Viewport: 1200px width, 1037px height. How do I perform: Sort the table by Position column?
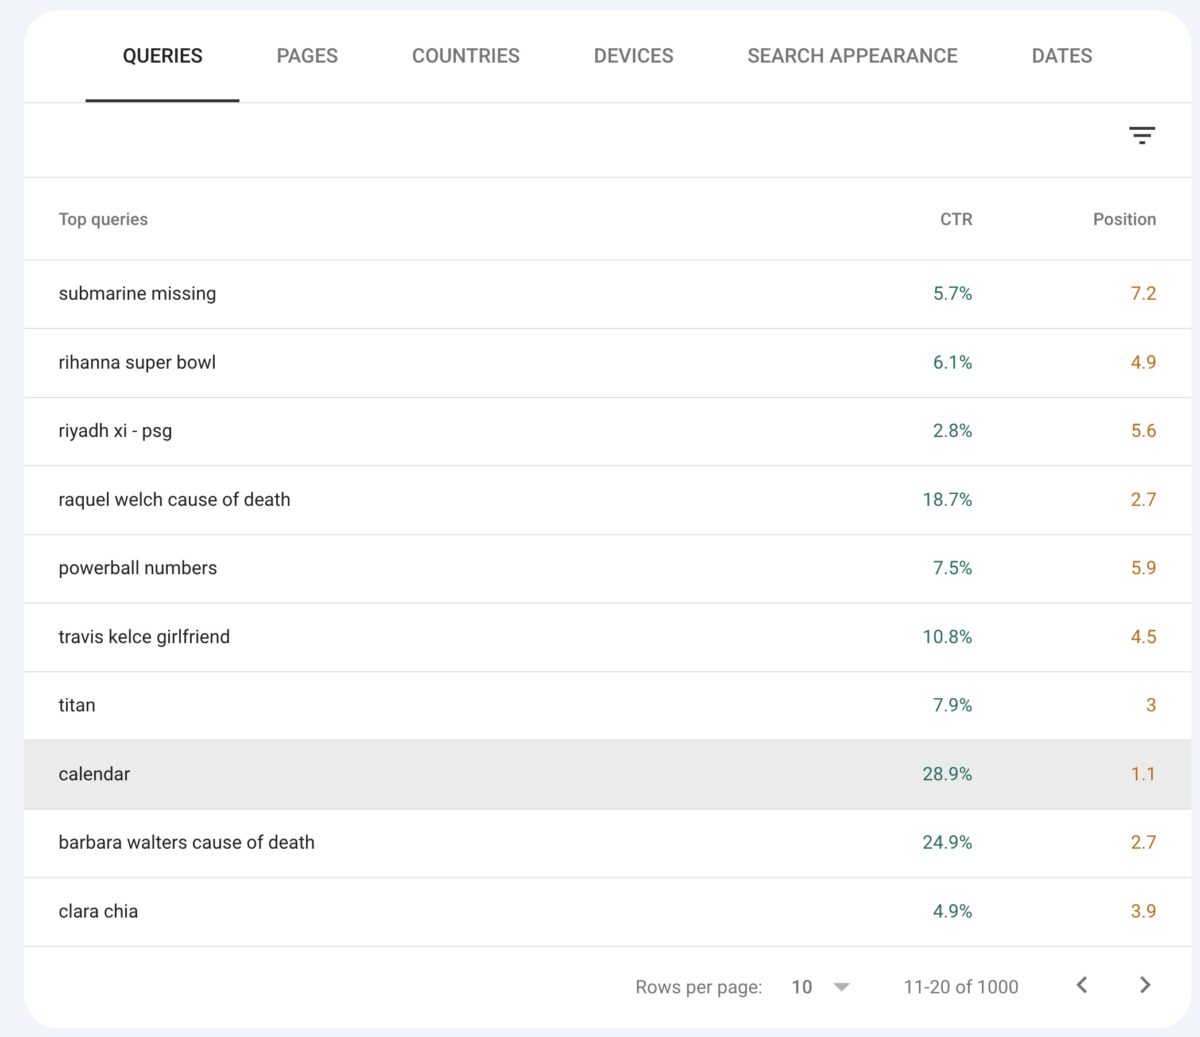point(1124,219)
